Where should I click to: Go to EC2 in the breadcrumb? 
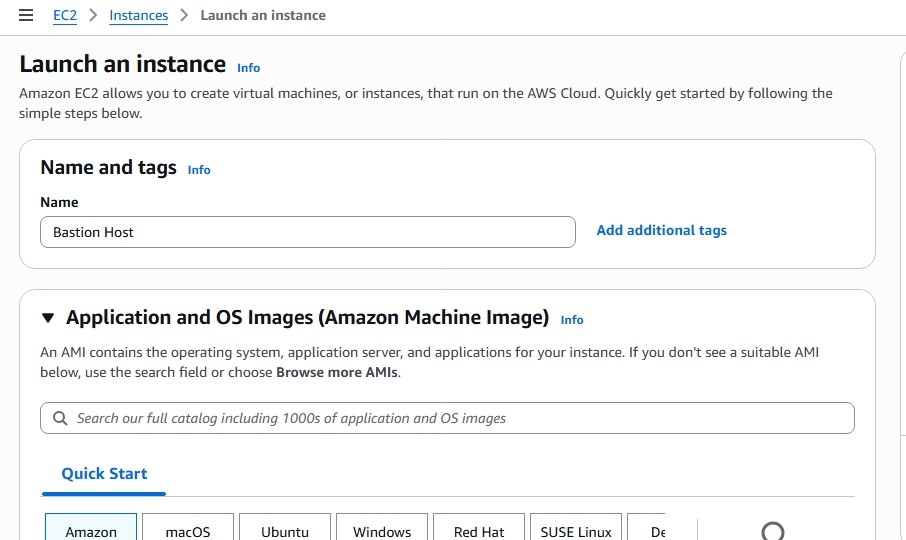tap(65, 15)
